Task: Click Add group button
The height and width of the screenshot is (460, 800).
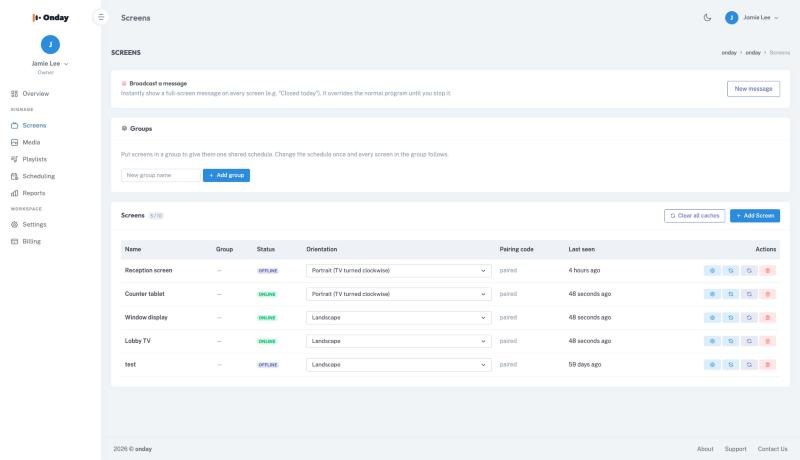Action: pyautogui.click(x=227, y=175)
